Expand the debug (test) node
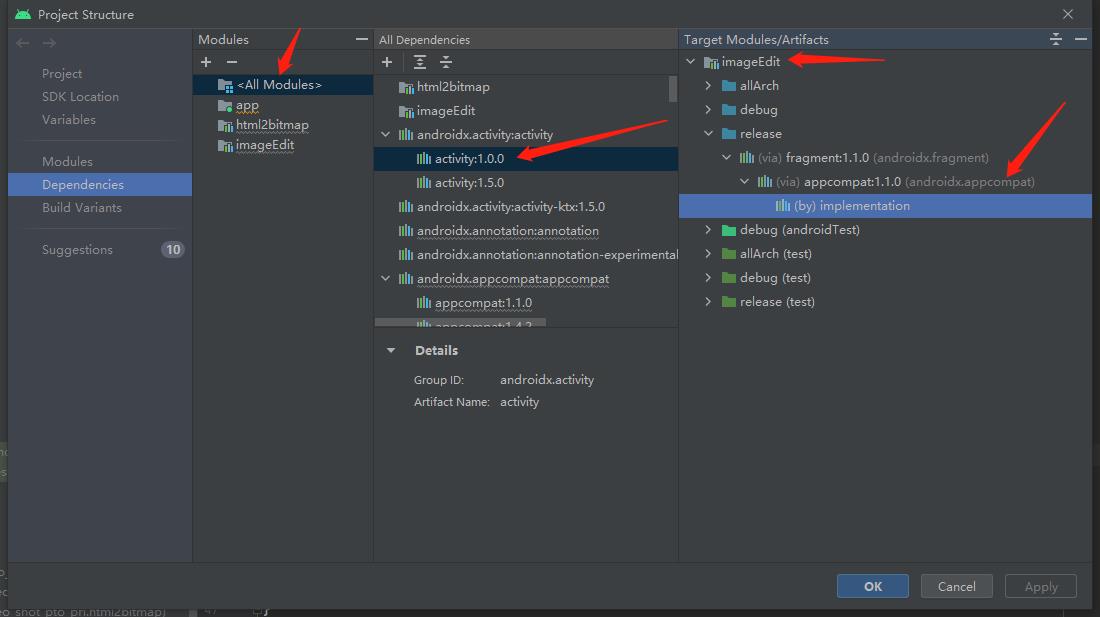Viewport: 1100px width, 617px height. [709, 277]
